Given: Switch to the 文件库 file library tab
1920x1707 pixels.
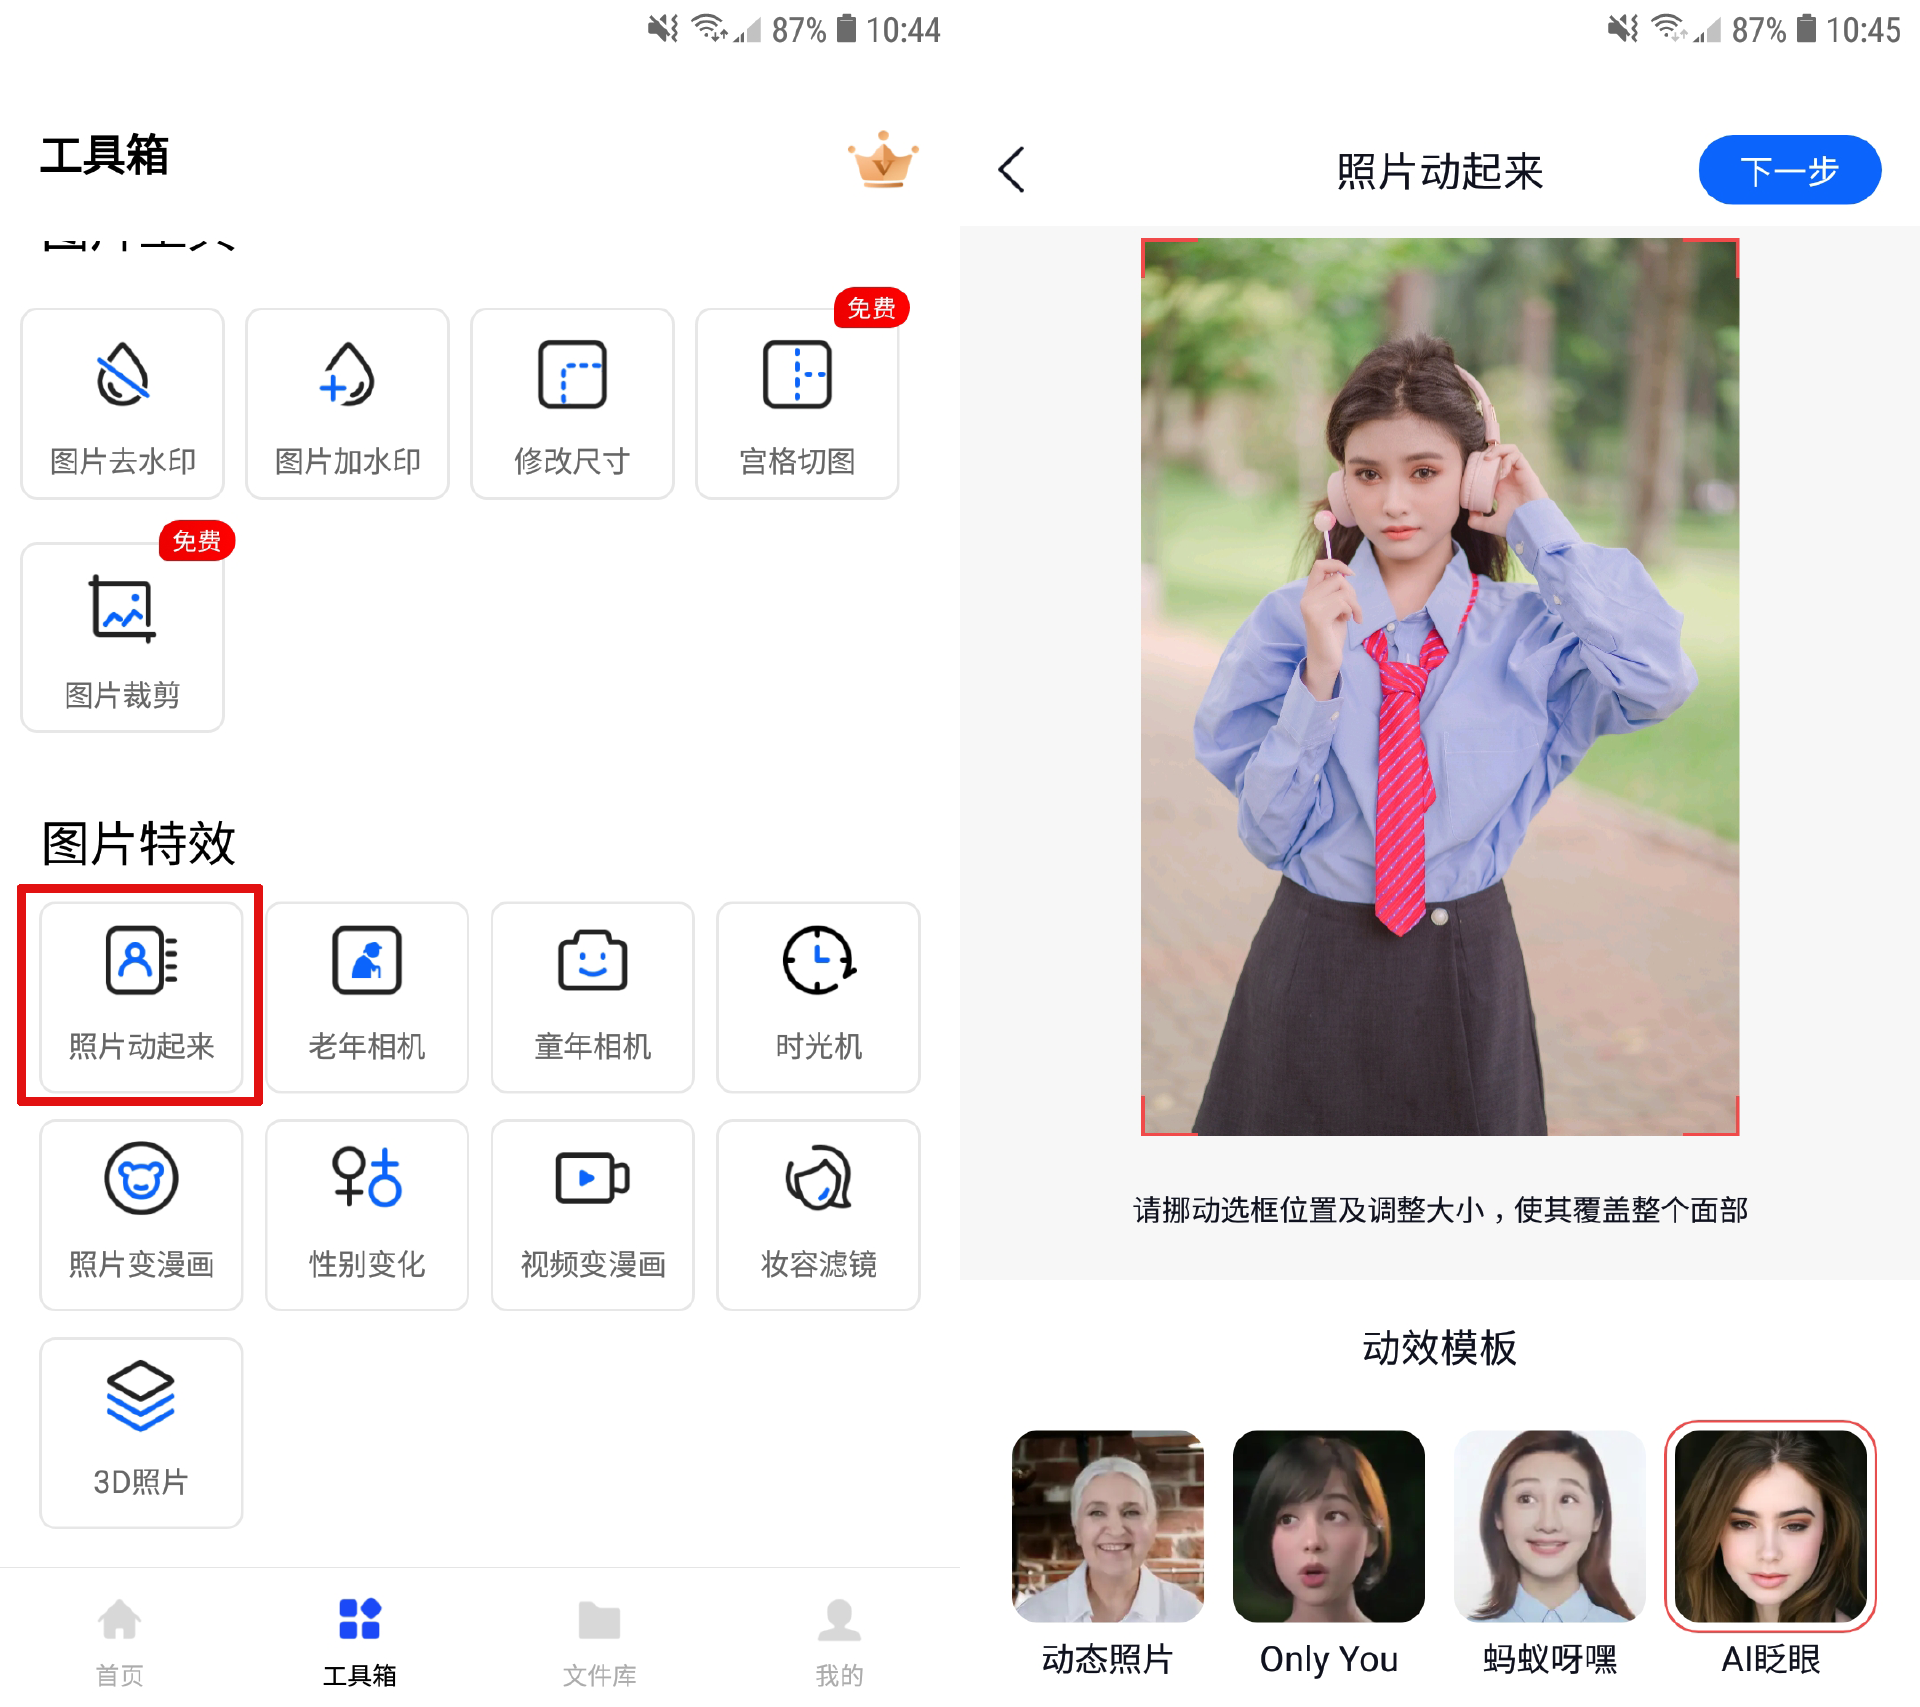Looking at the screenshot, I should pos(600,1641).
